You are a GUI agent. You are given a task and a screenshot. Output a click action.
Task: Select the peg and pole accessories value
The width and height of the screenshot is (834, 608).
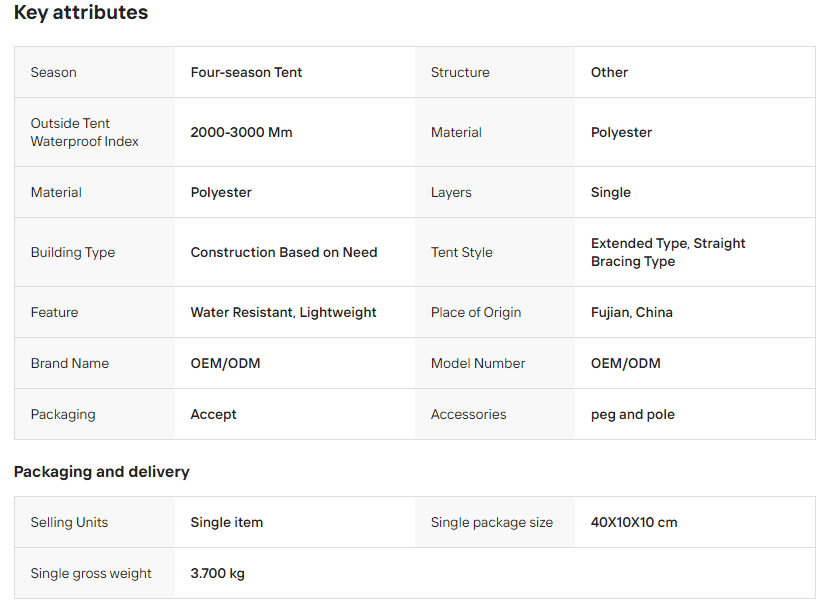[632, 414]
